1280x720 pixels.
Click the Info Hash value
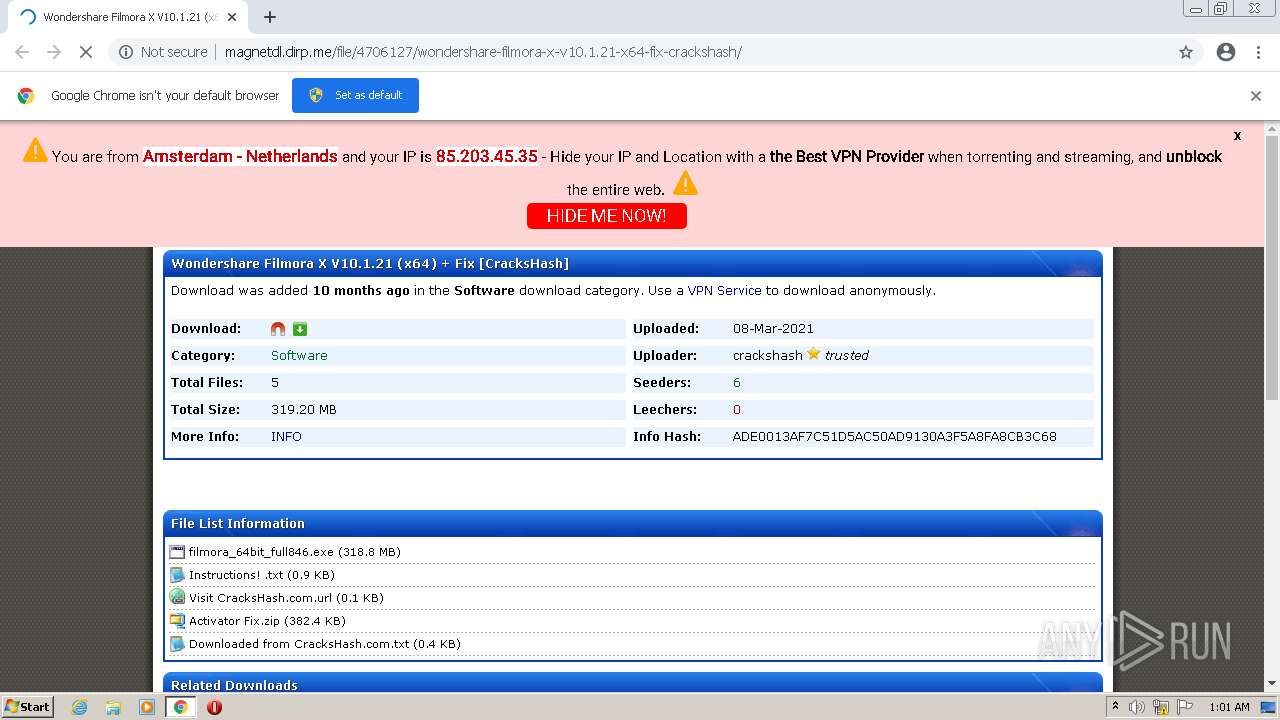point(894,437)
